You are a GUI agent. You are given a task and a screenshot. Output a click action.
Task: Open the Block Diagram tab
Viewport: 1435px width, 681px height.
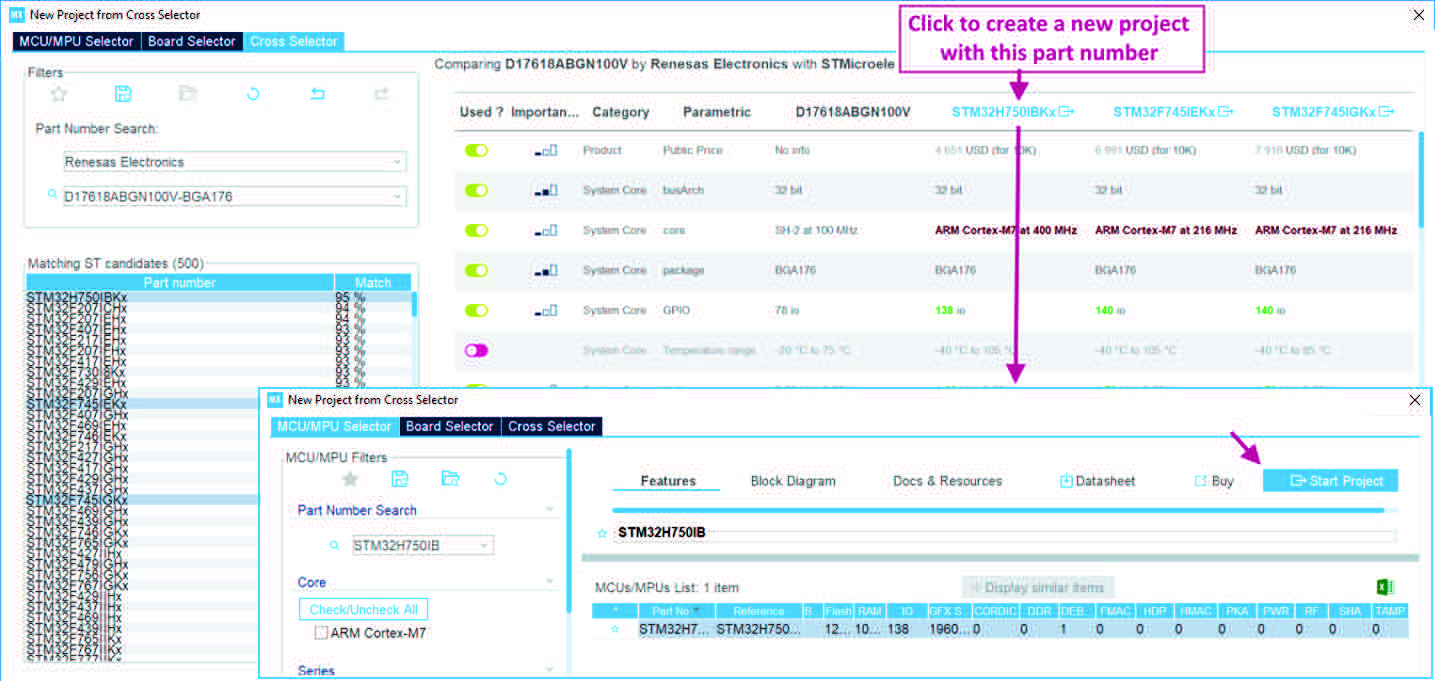[793, 481]
